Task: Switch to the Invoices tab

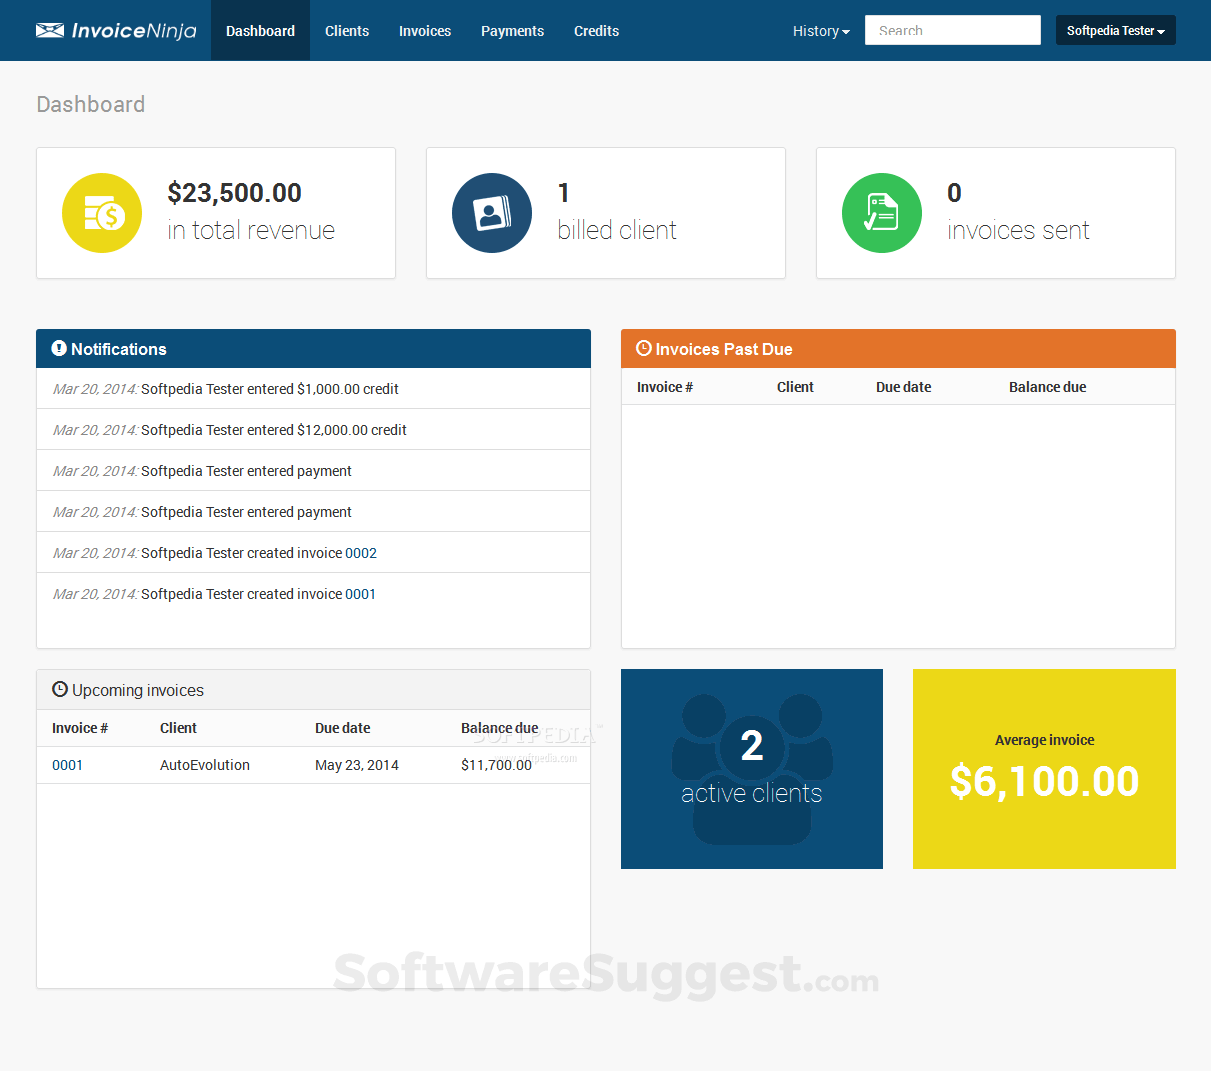Action: [424, 30]
